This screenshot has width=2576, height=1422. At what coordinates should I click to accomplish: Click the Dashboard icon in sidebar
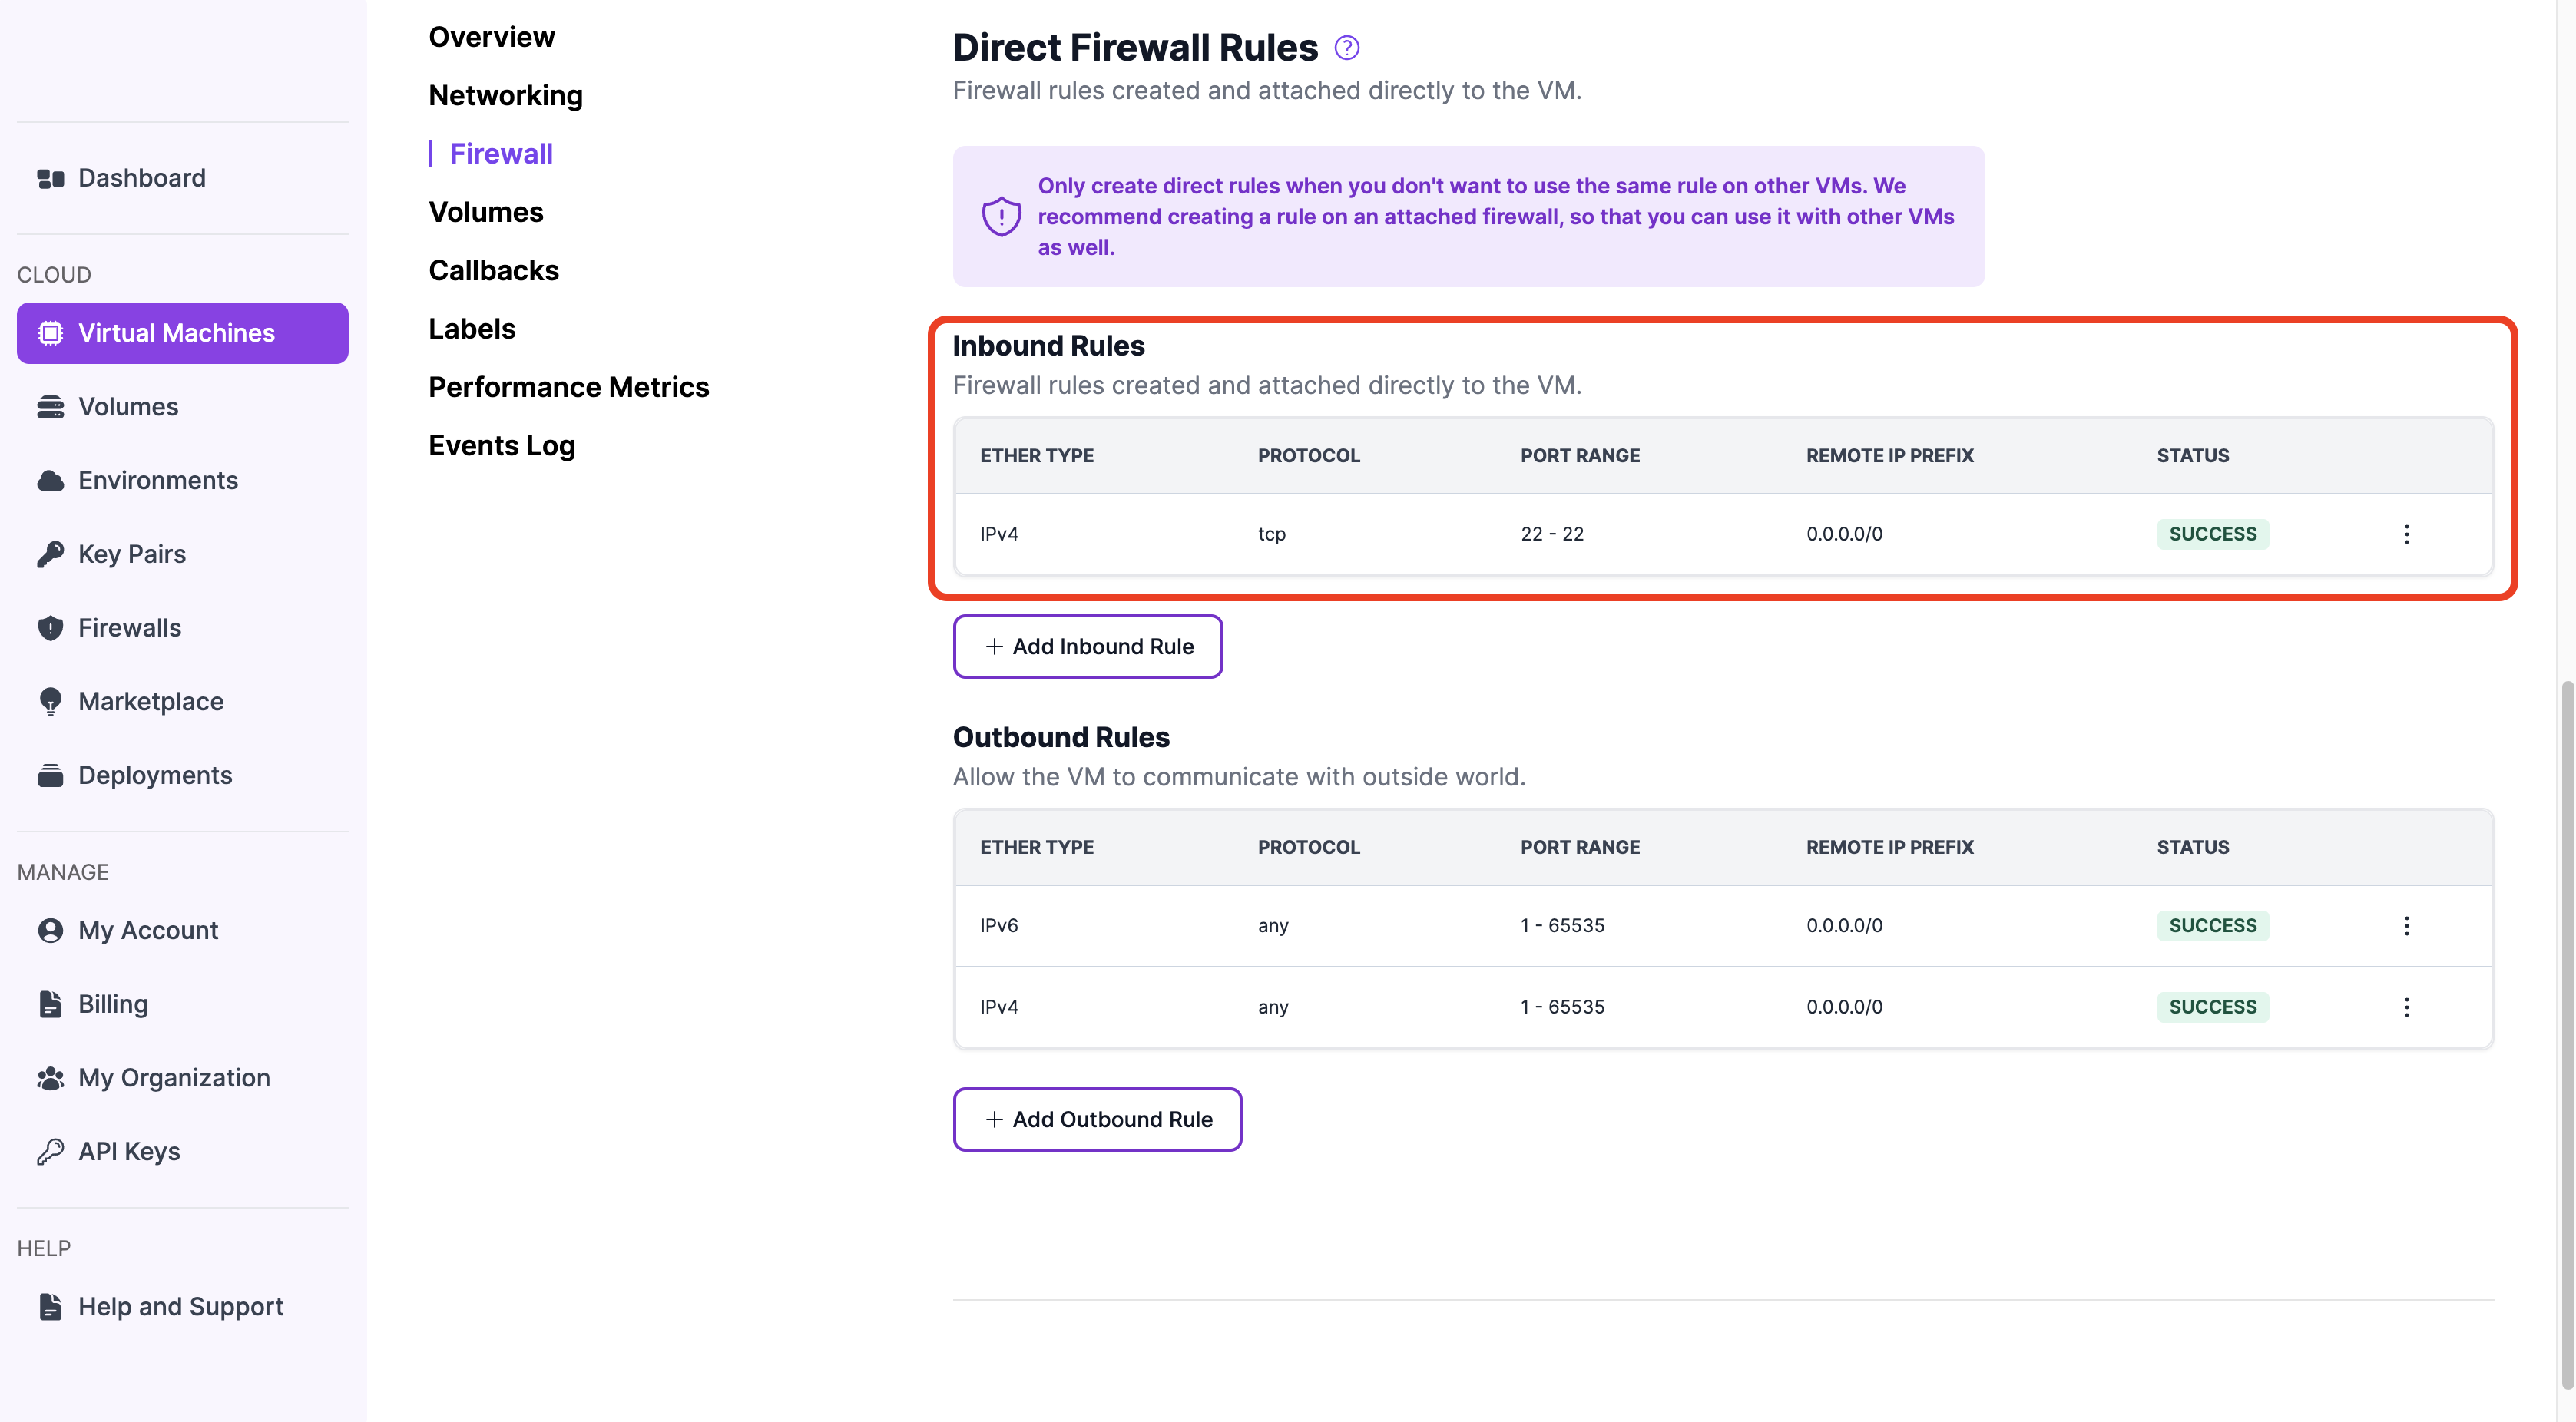(x=50, y=178)
